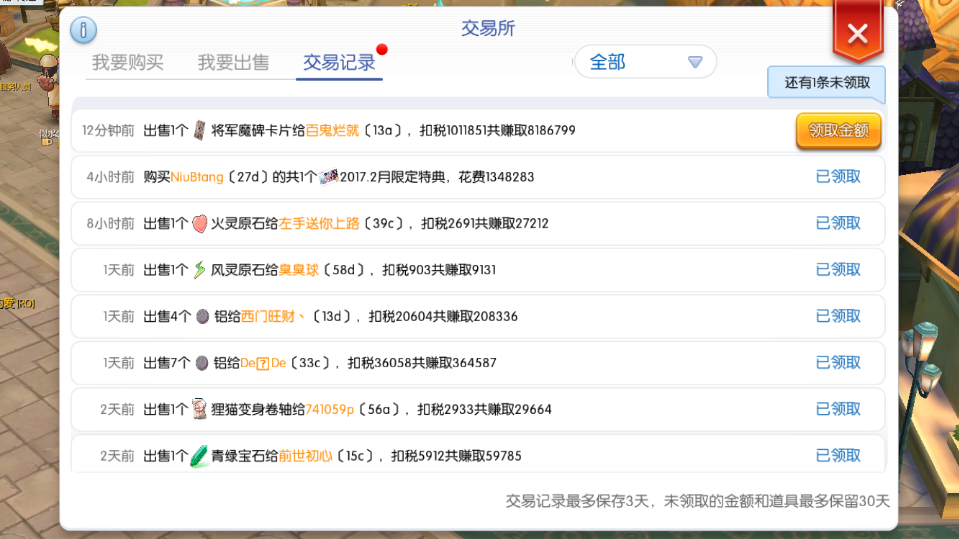The height and width of the screenshot is (539, 959).
Task: Tap the 风灵原石 lightning icon
Action: 199,270
